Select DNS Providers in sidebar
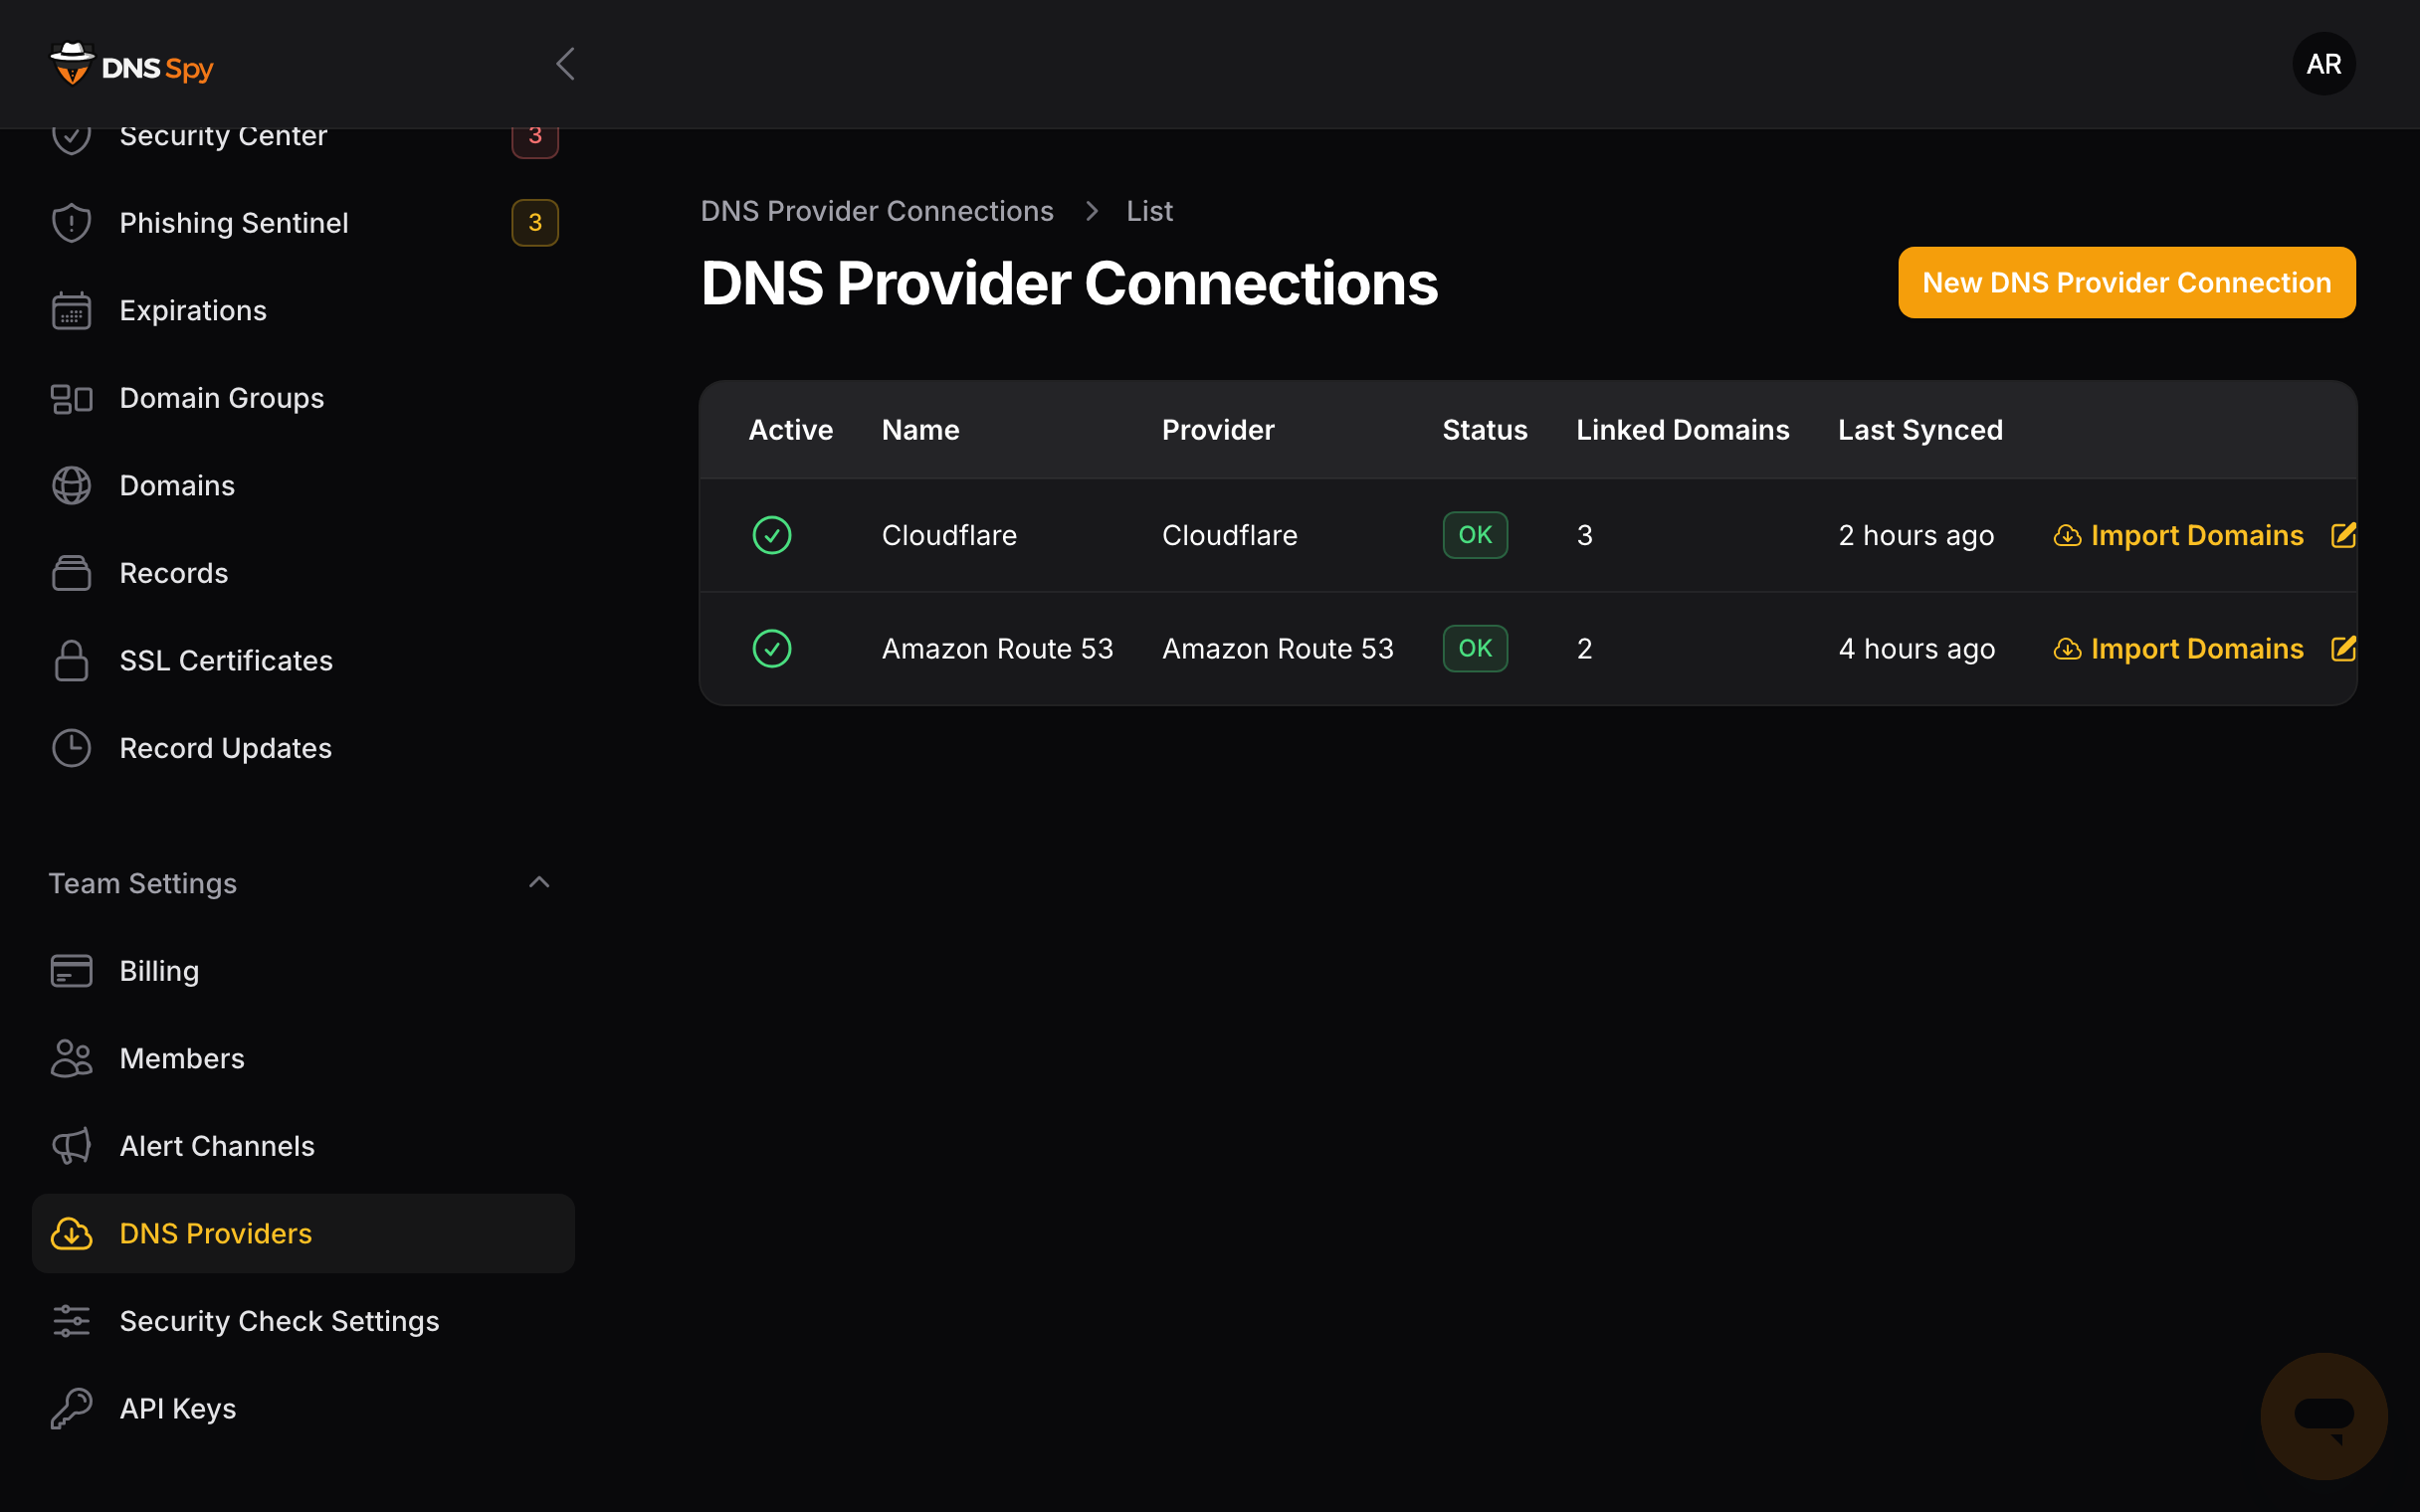 [303, 1233]
